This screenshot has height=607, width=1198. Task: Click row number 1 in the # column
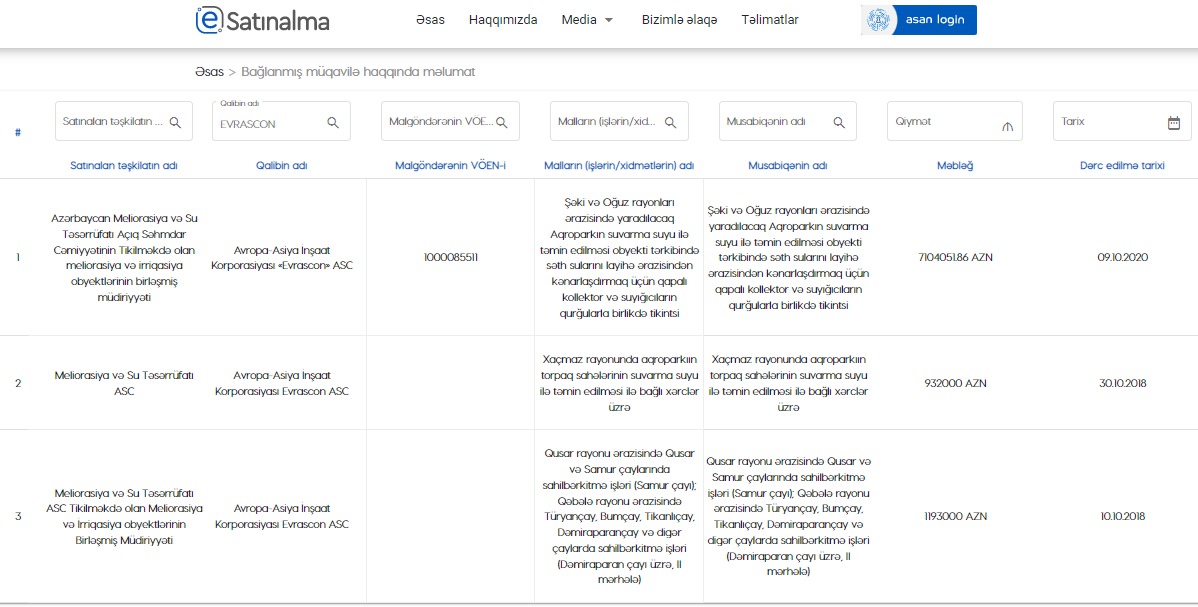(x=18, y=258)
